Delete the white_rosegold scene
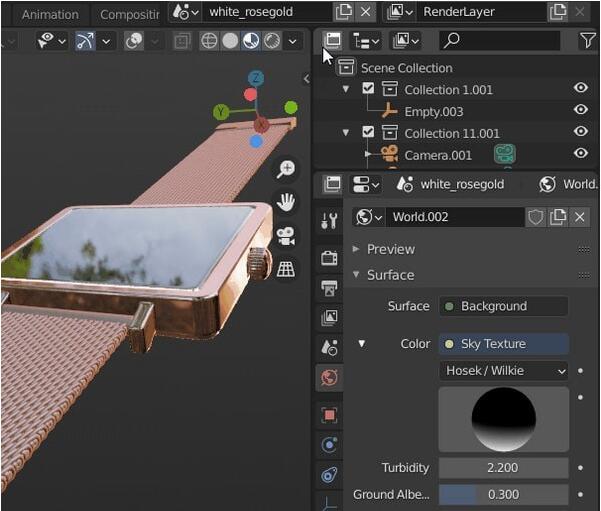The height and width of the screenshot is (511, 601). [x=366, y=12]
